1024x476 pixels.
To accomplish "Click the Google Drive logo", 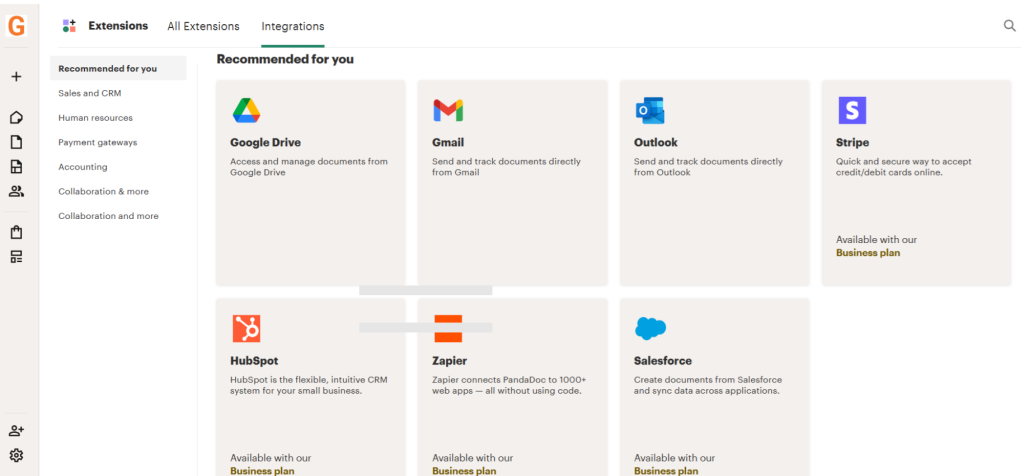I will click(246, 110).
